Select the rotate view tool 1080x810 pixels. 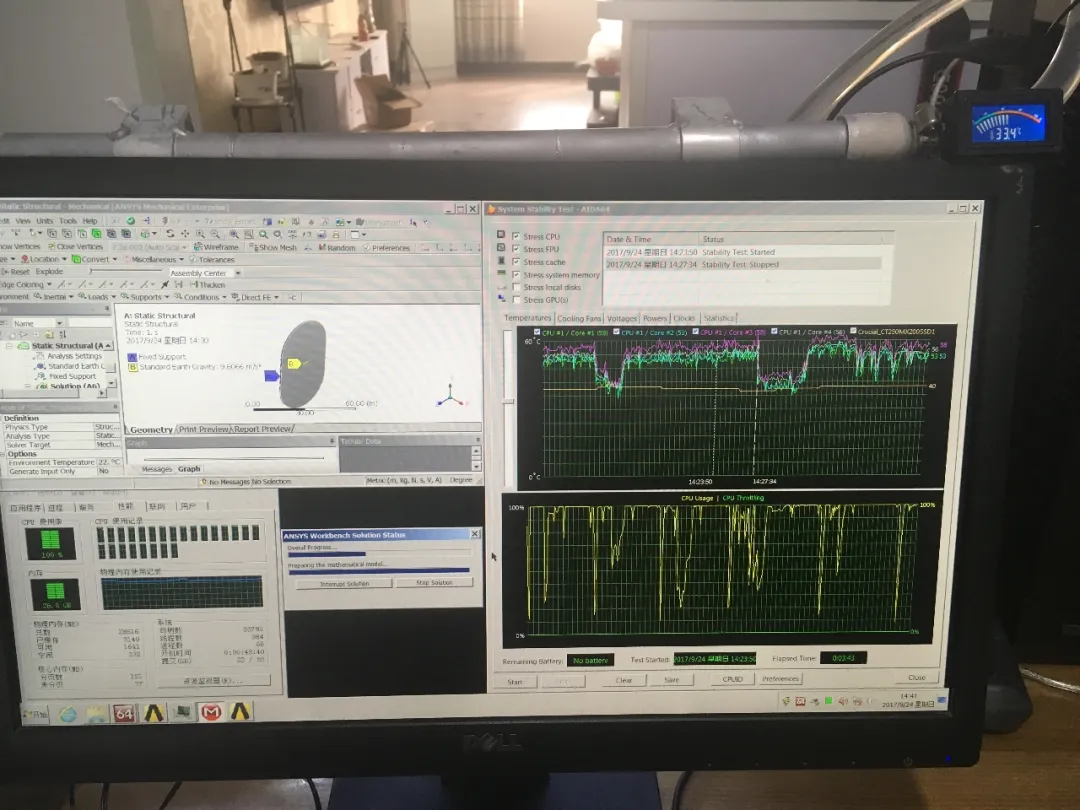point(170,234)
